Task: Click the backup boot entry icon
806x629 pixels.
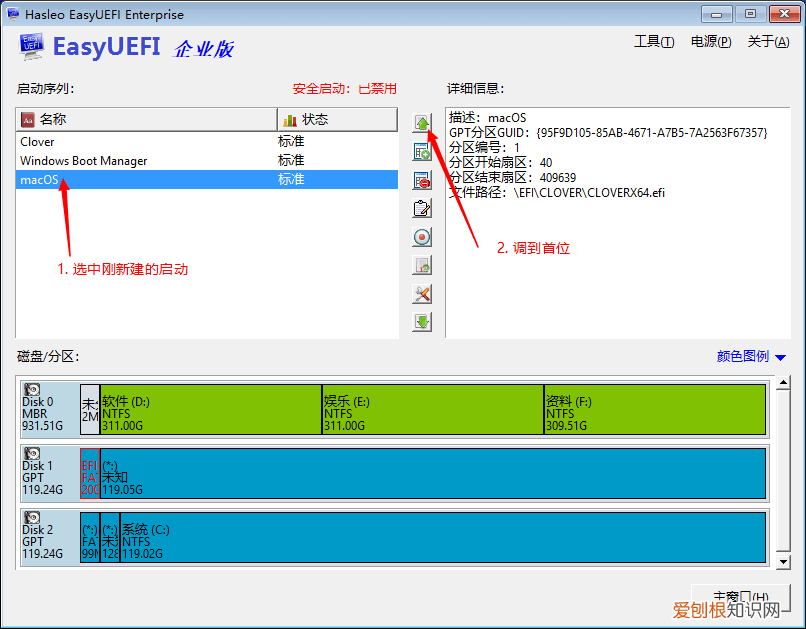Action: point(422,266)
